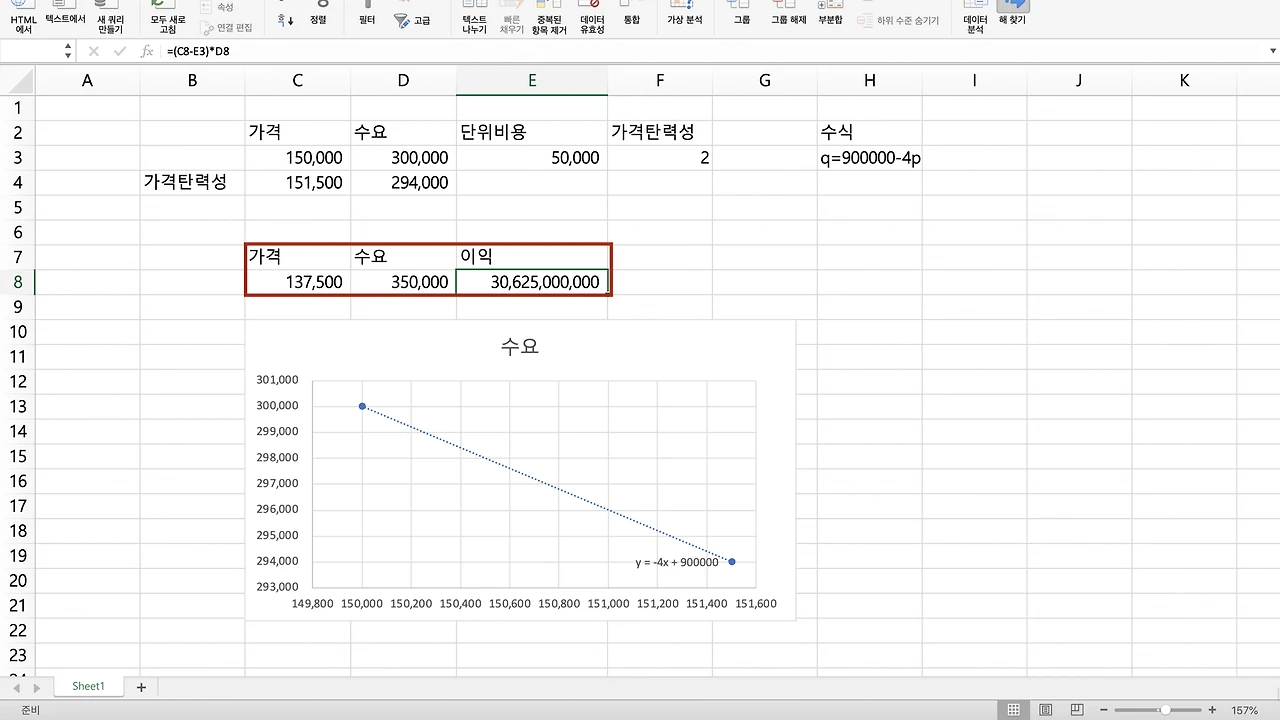Image resolution: width=1280 pixels, height=720 pixels.
Task: Click the 그룹 해제 ungroup button
Action: (789, 14)
